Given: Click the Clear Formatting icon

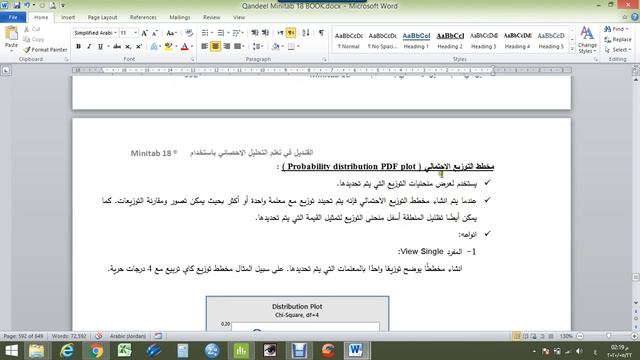Looking at the screenshot, I should point(189,33).
